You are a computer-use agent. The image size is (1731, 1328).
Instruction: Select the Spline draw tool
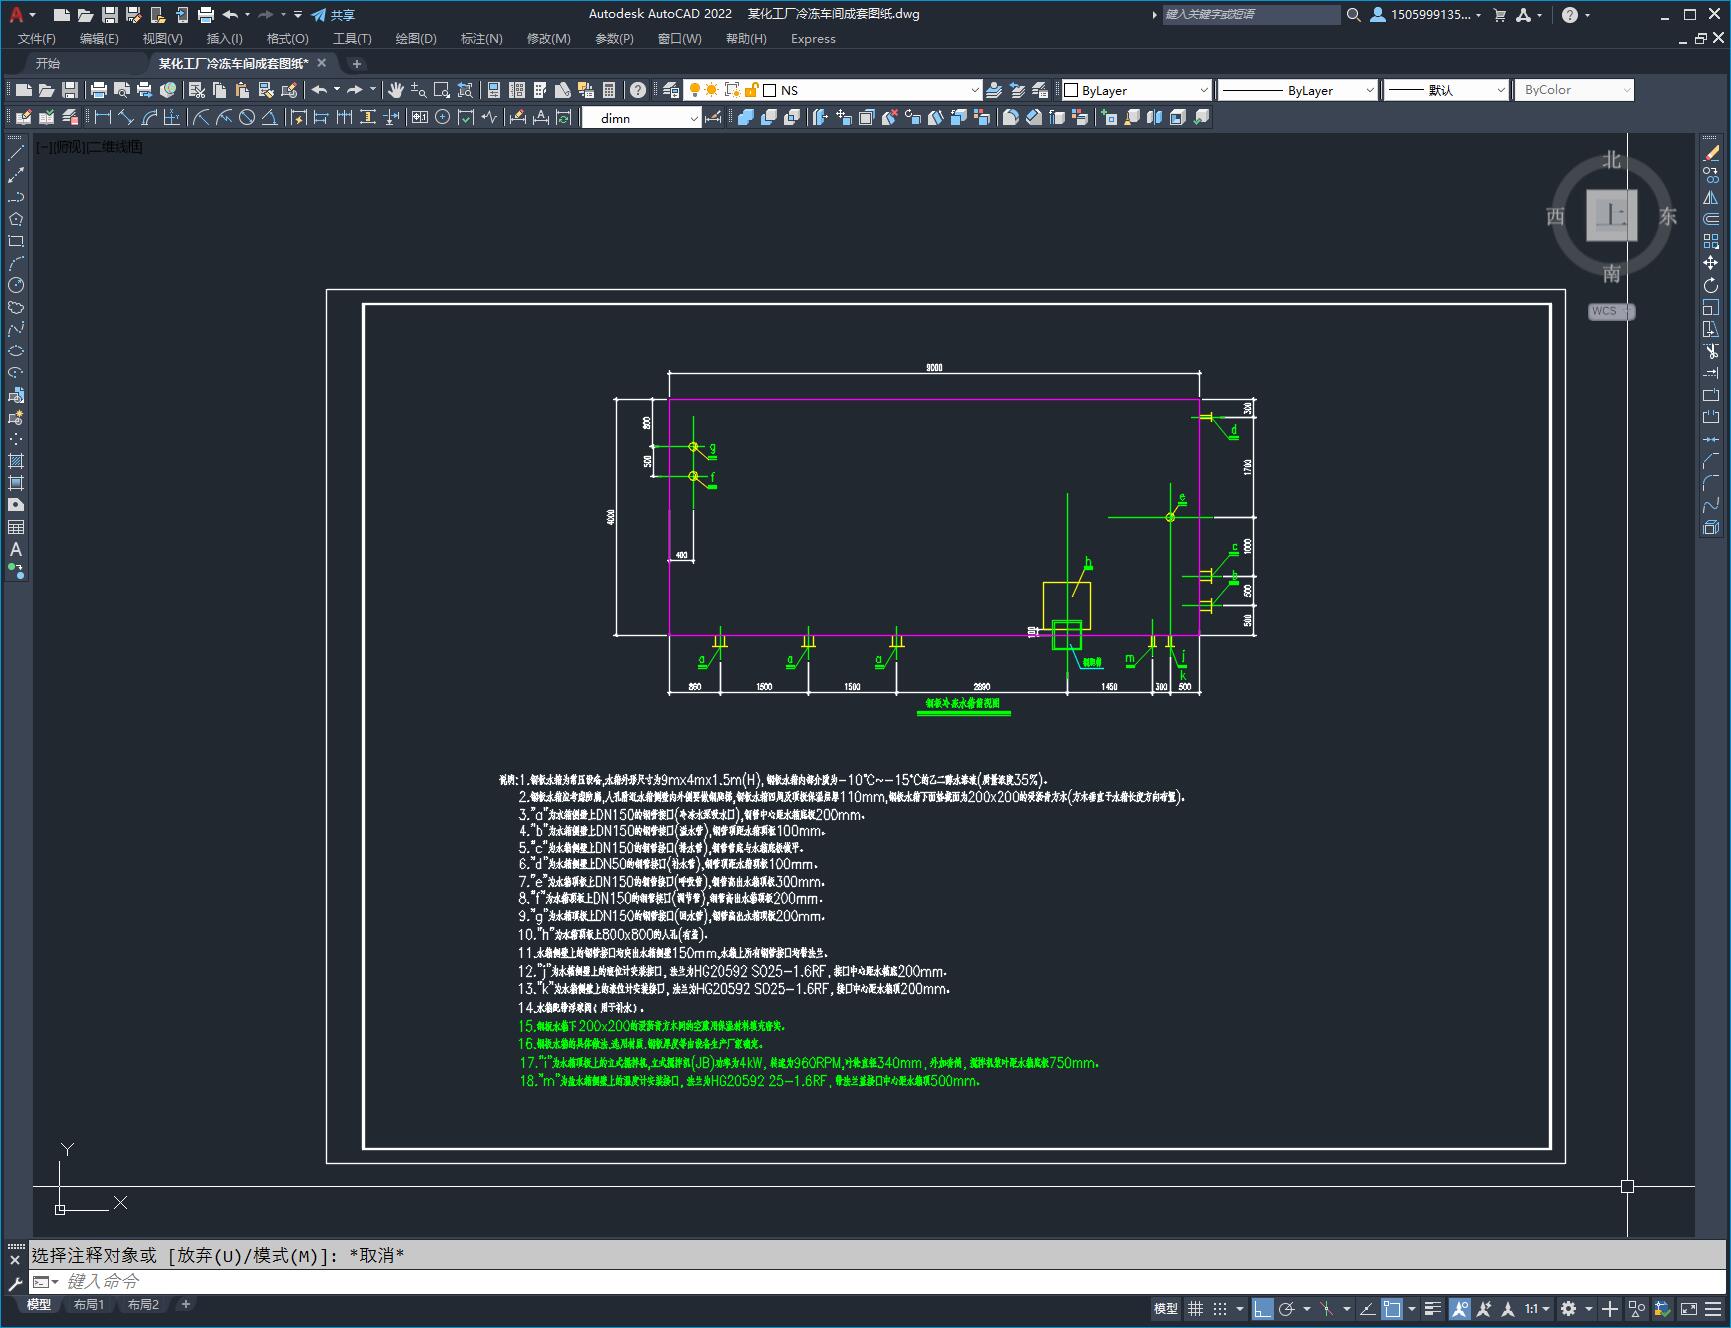16,329
